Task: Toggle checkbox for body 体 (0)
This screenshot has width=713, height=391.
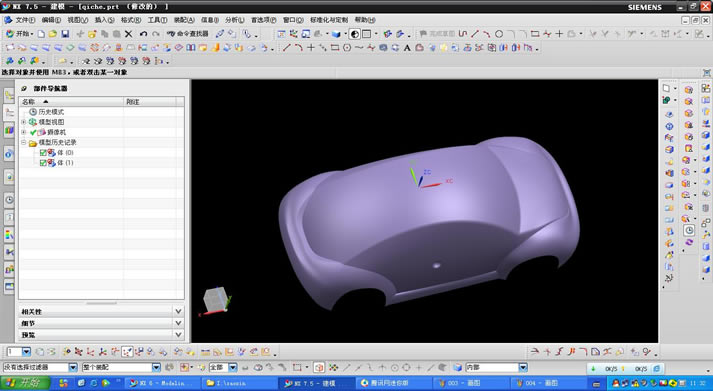Action: click(43, 153)
